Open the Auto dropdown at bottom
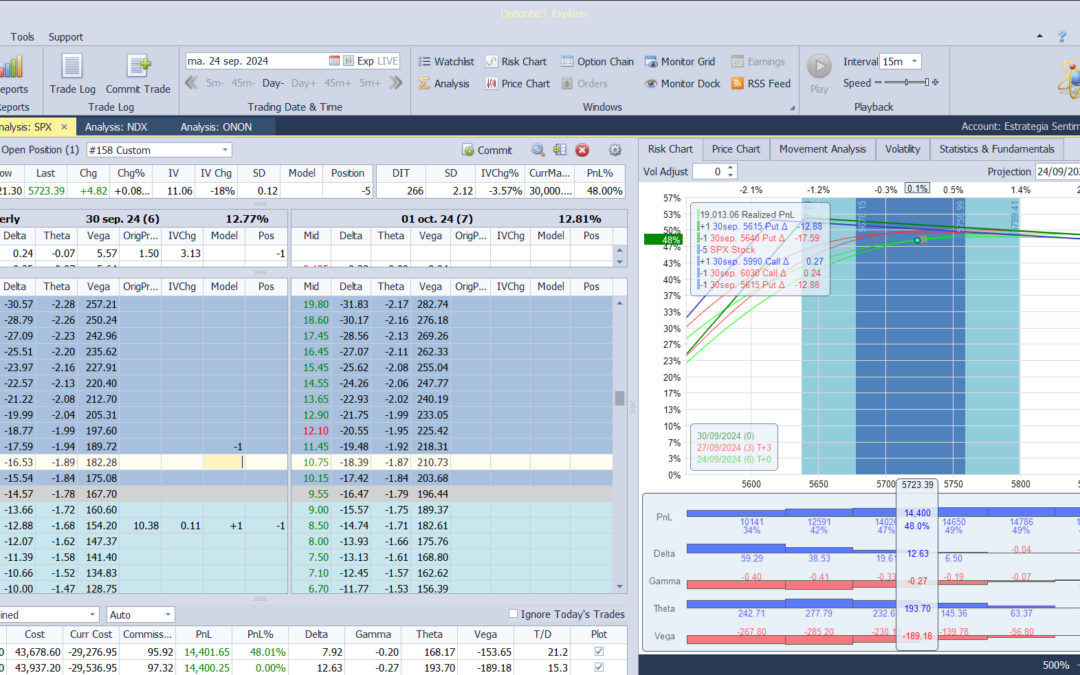The width and height of the screenshot is (1080, 675). tap(166, 614)
